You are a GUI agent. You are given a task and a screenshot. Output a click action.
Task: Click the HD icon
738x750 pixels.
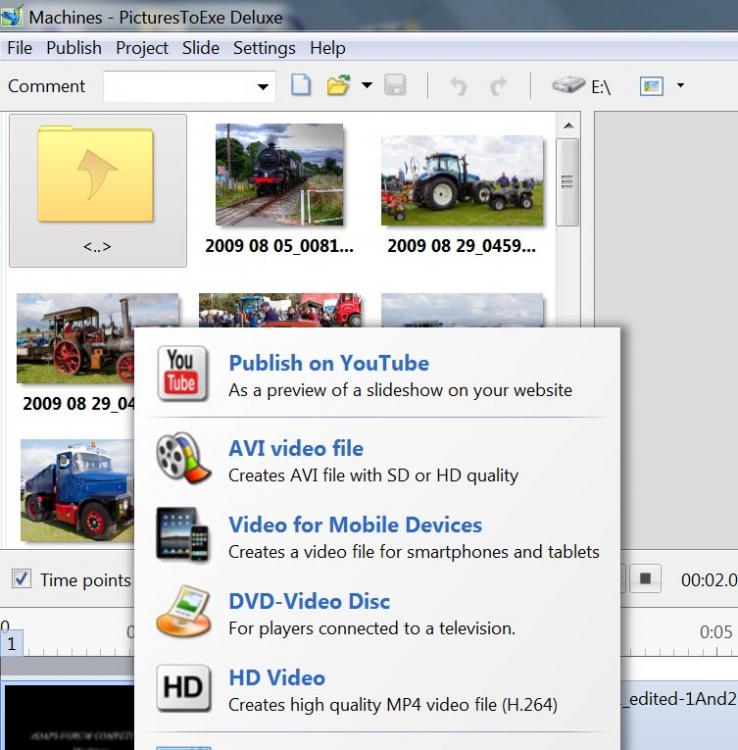[183, 687]
